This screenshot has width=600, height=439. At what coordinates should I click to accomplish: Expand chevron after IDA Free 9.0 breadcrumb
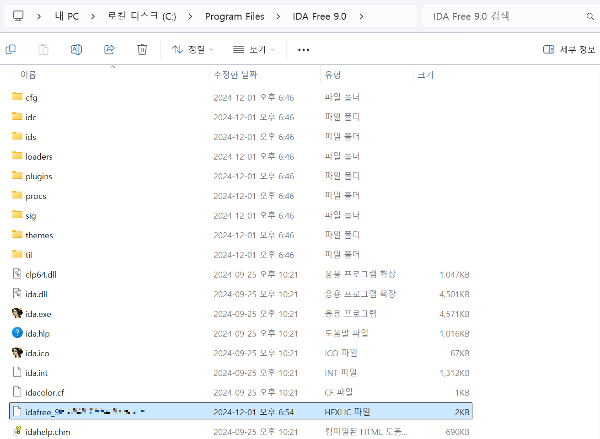pyautogui.click(x=361, y=16)
